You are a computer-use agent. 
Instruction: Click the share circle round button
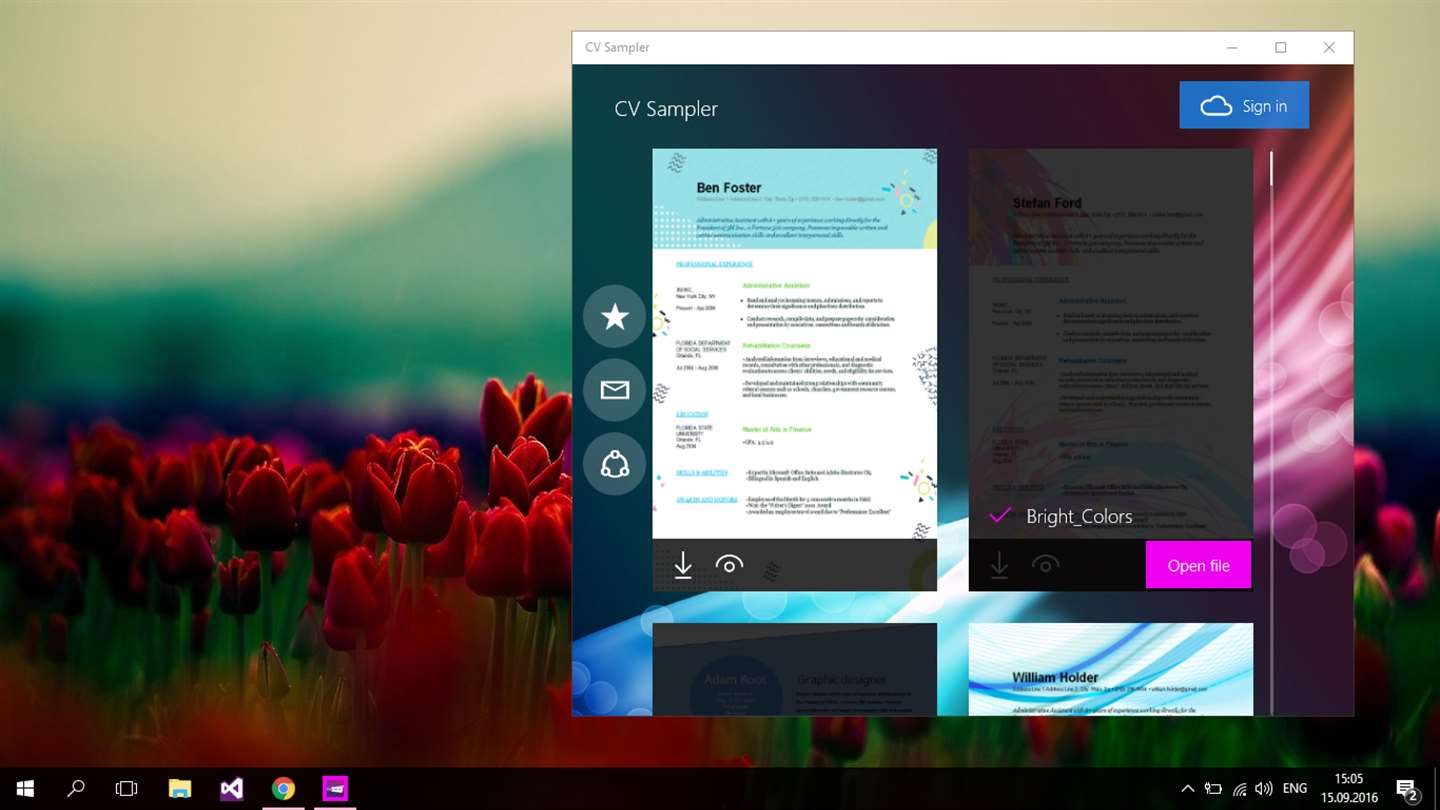tap(614, 464)
